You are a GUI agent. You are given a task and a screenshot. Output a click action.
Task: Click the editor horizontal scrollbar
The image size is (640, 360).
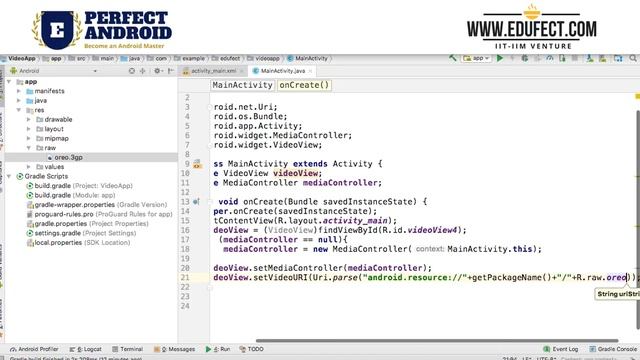437,340
